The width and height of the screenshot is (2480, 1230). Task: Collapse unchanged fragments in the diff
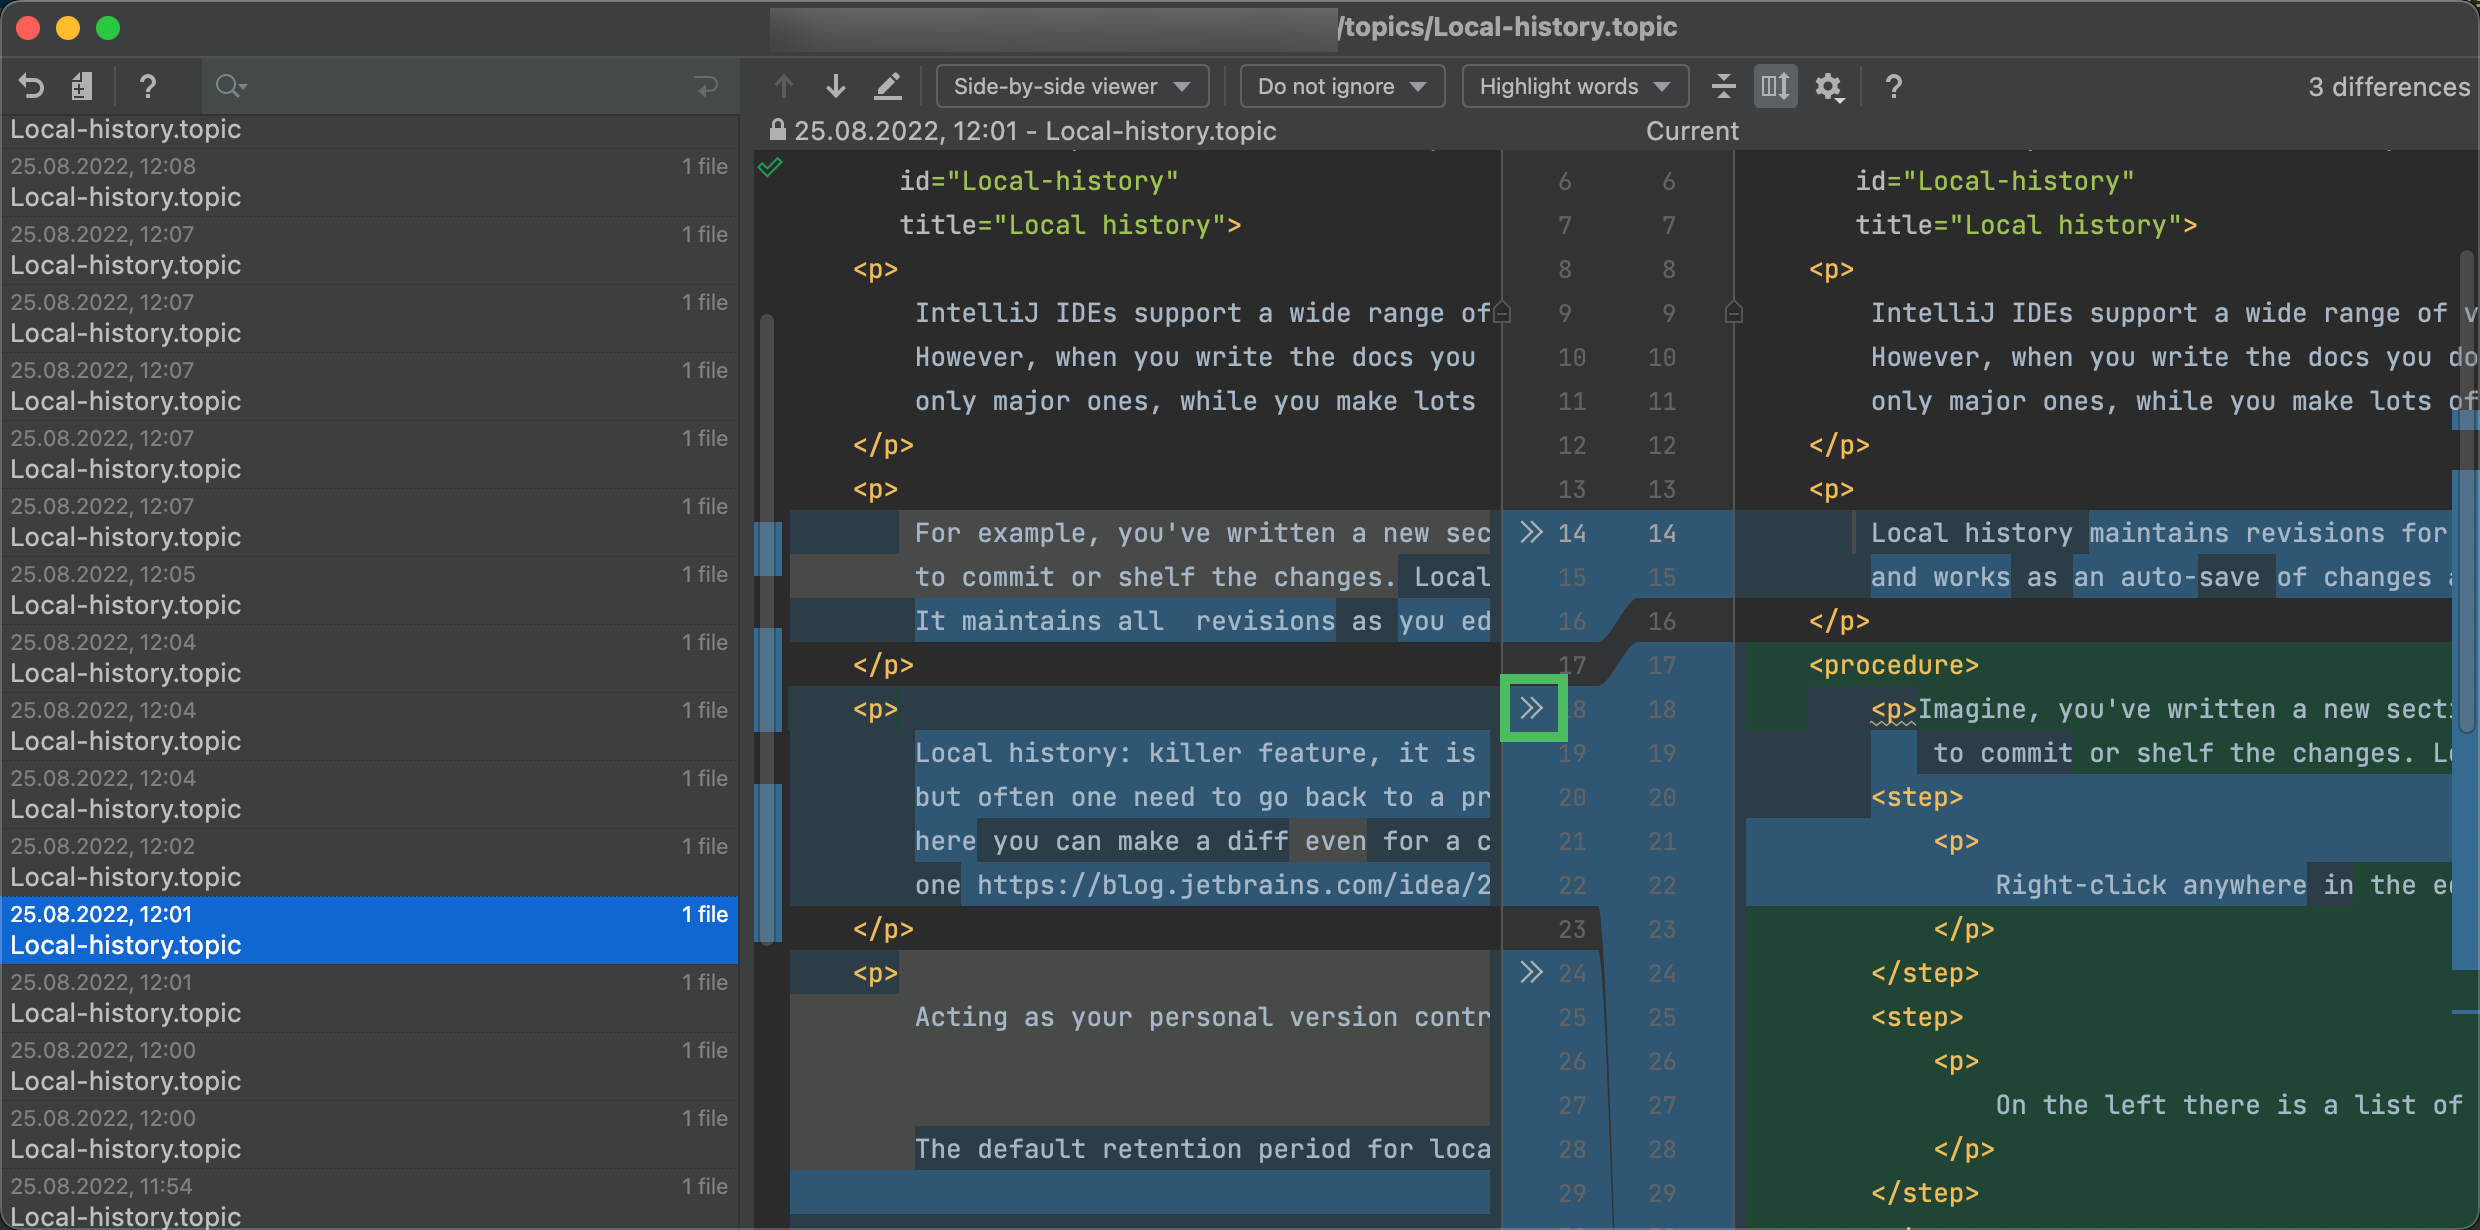click(x=1723, y=86)
